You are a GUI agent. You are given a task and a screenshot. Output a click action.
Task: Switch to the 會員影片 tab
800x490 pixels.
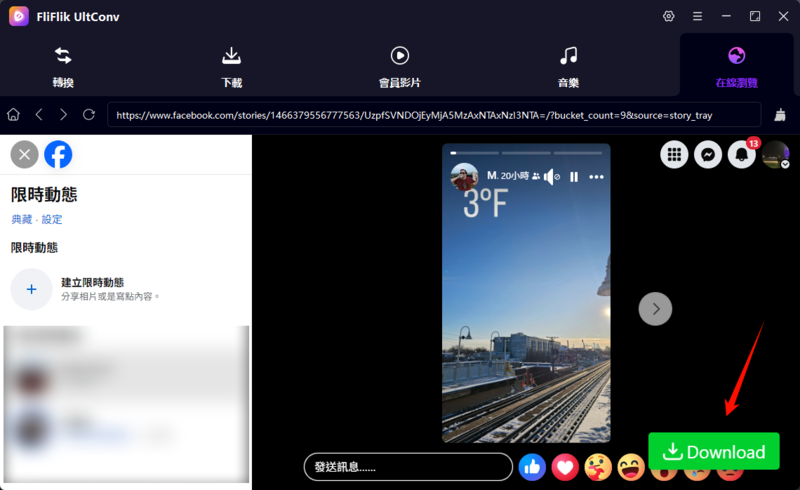tap(399, 67)
